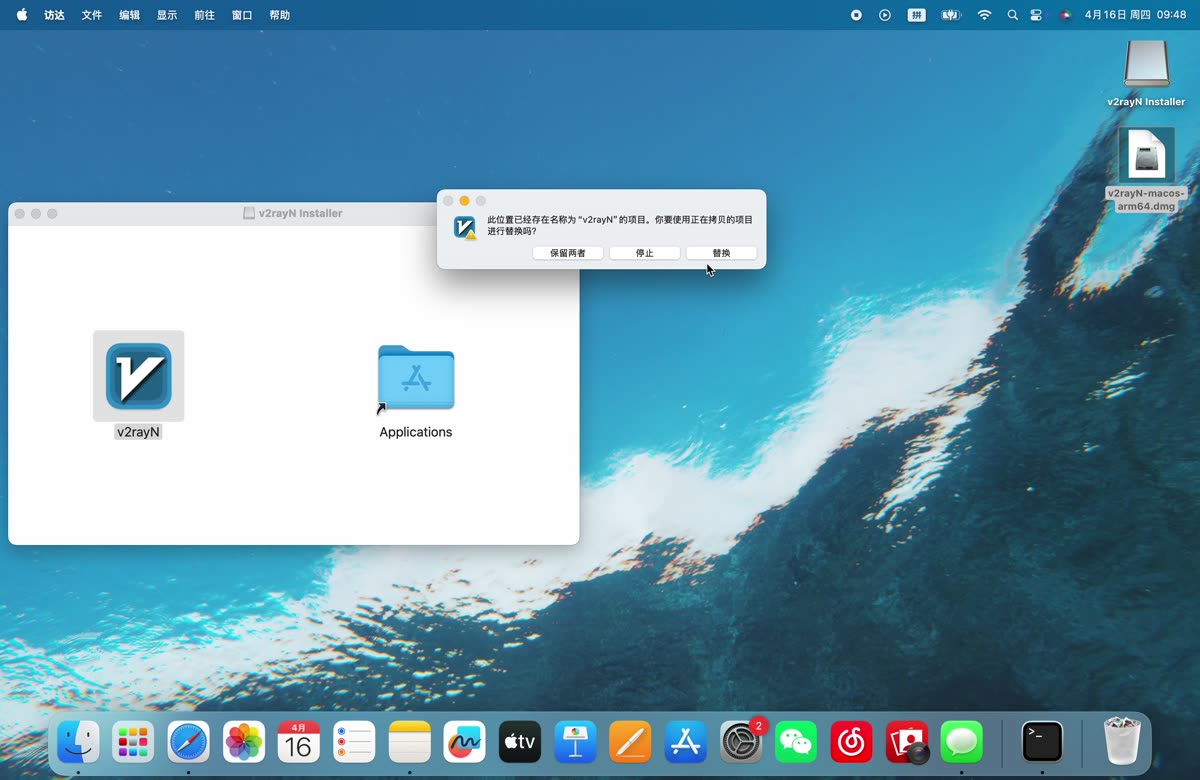Viewport: 1200px width, 780px height.
Task: Open Control Center from menu bar
Action: 1036,15
